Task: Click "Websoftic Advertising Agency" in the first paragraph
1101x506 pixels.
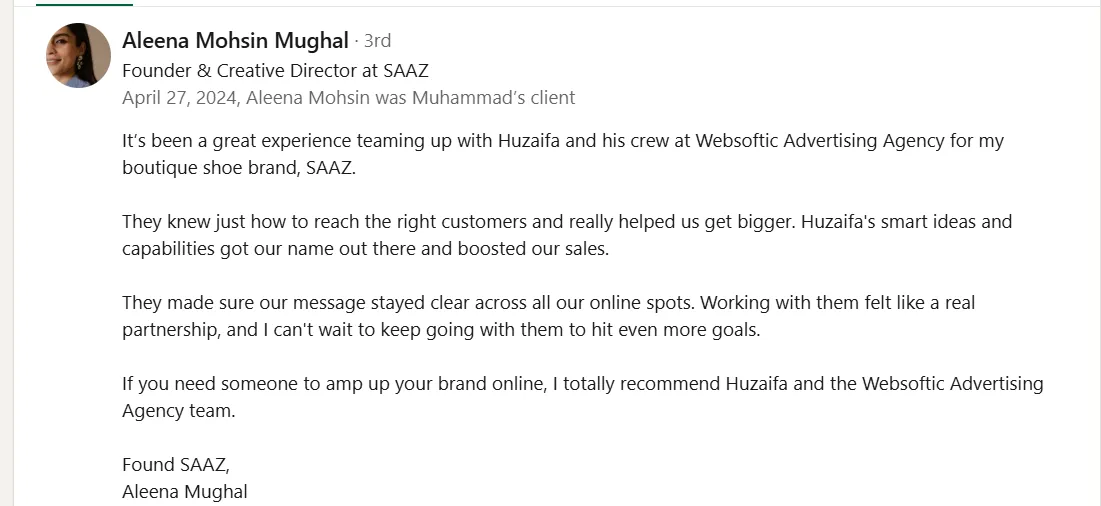Action: (x=820, y=141)
